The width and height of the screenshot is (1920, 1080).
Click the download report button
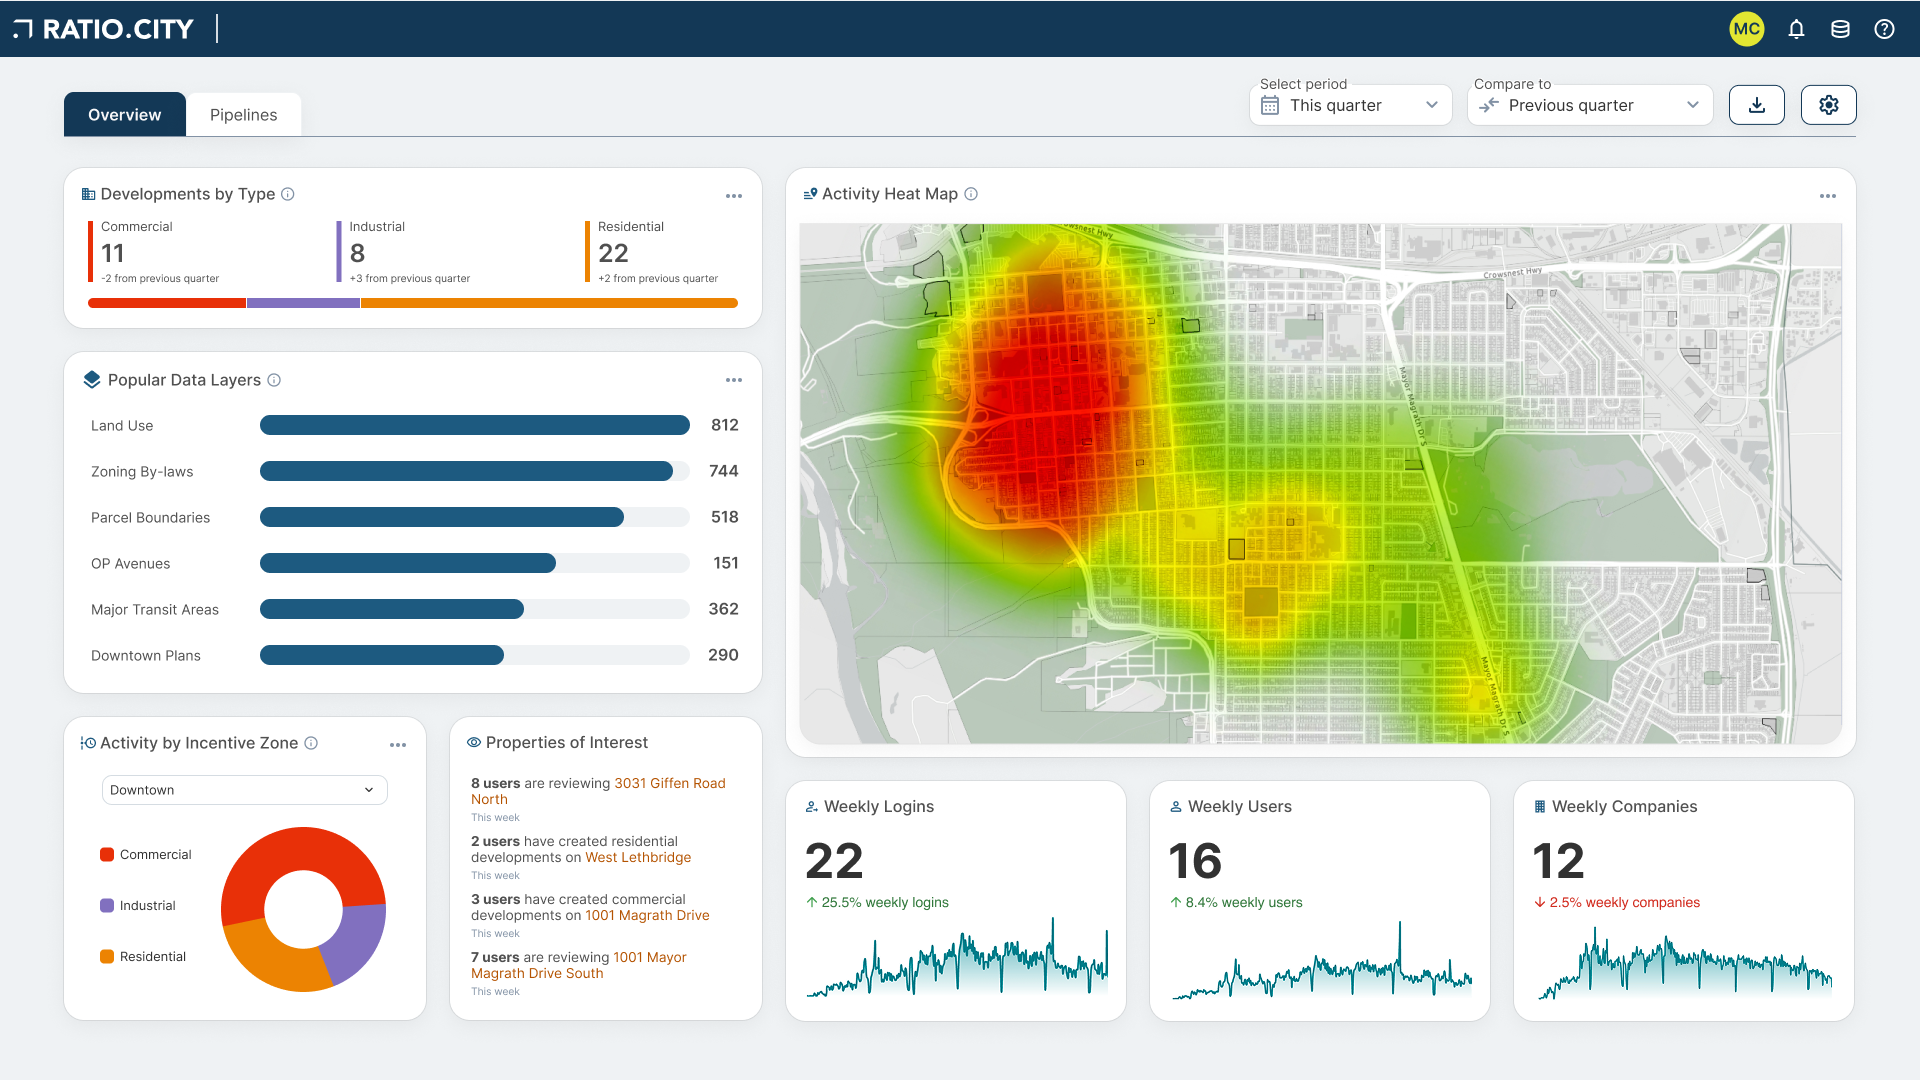[x=1757, y=105]
